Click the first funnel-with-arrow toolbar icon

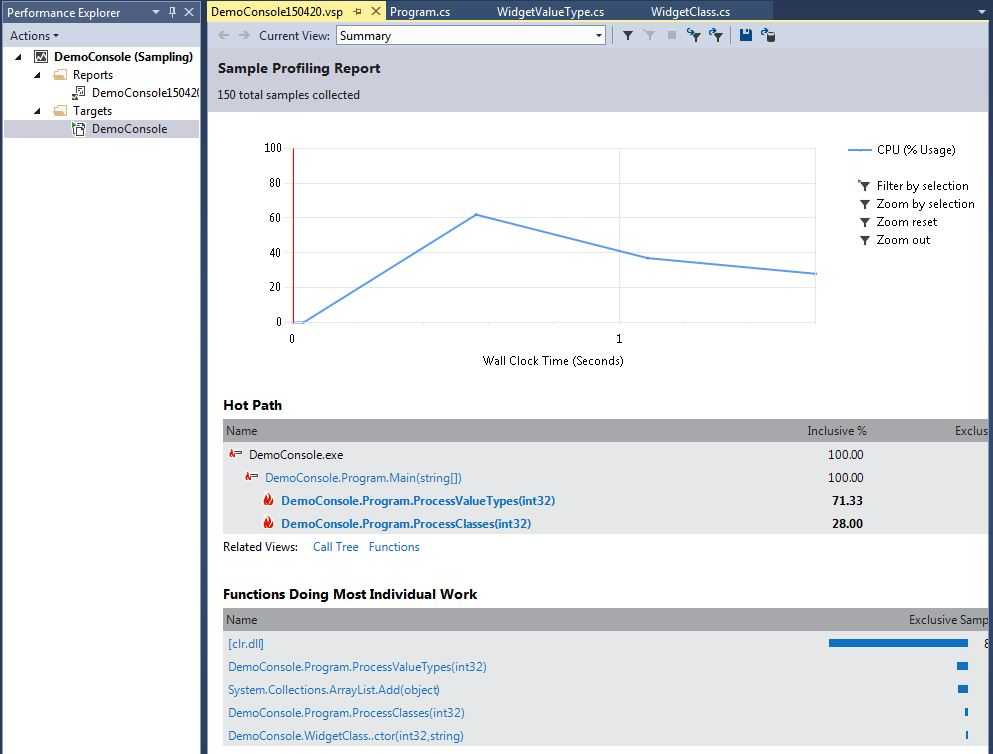coord(694,35)
